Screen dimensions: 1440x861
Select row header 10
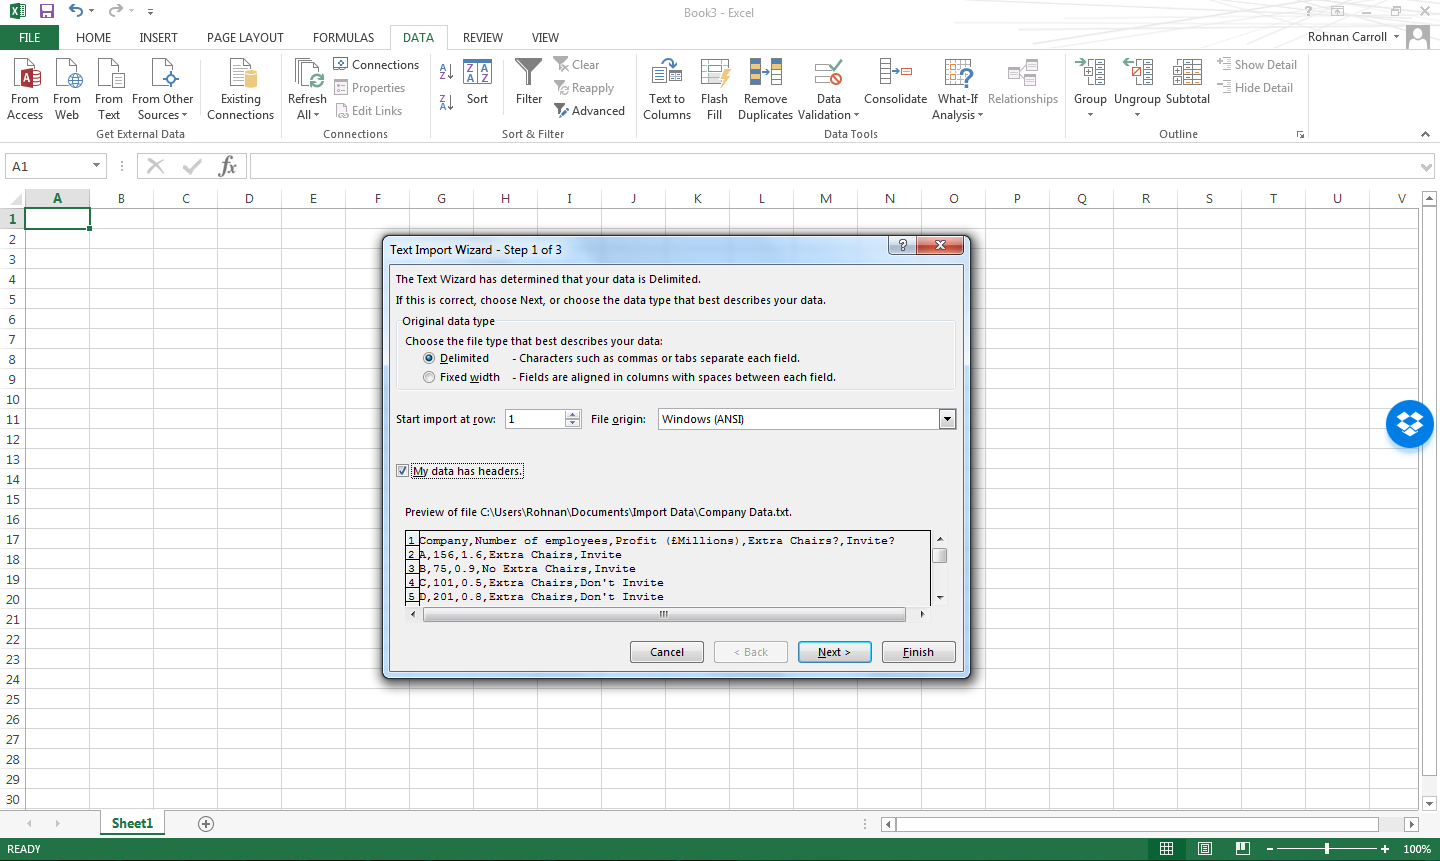(x=12, y=399)
